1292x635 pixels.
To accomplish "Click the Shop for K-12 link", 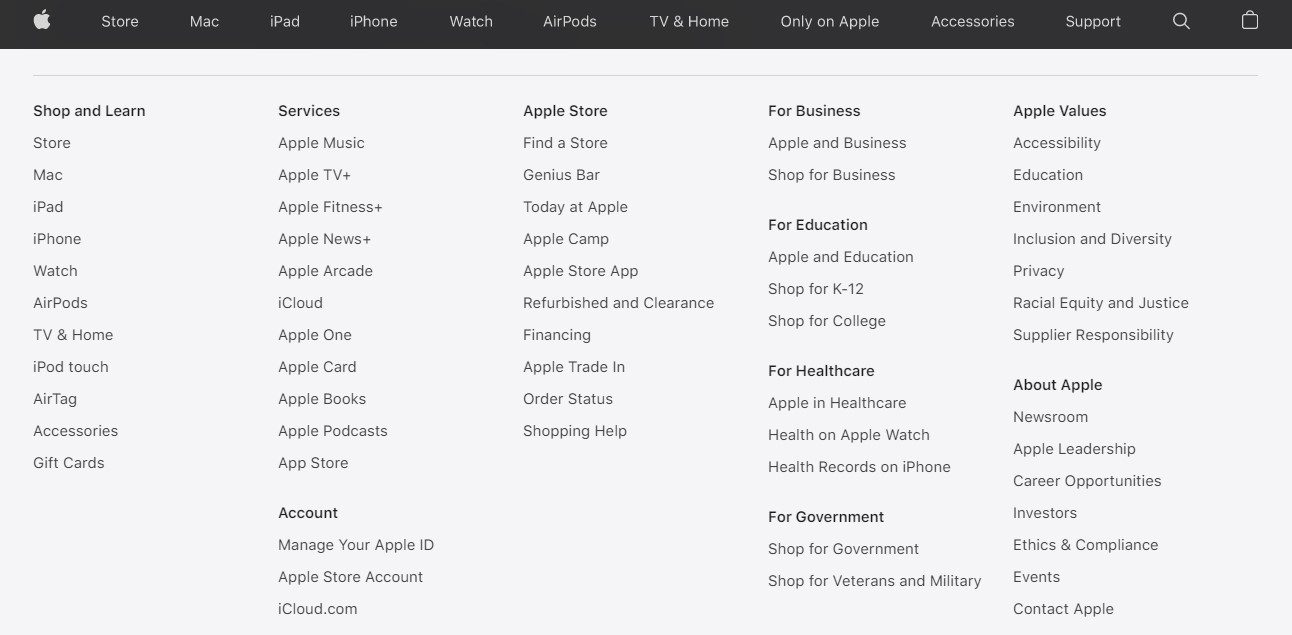I will coord(816,288).
